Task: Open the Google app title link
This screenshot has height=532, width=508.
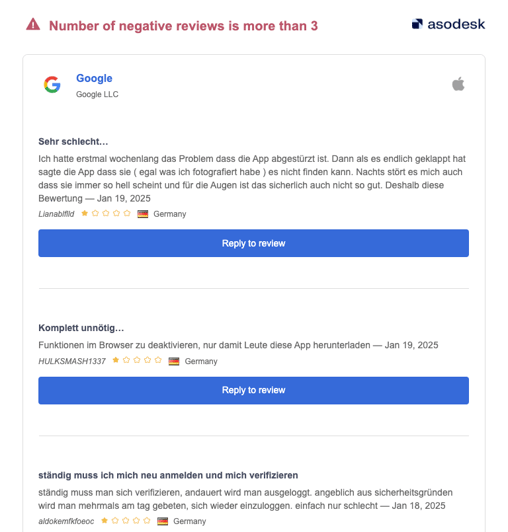Action: 94,78
